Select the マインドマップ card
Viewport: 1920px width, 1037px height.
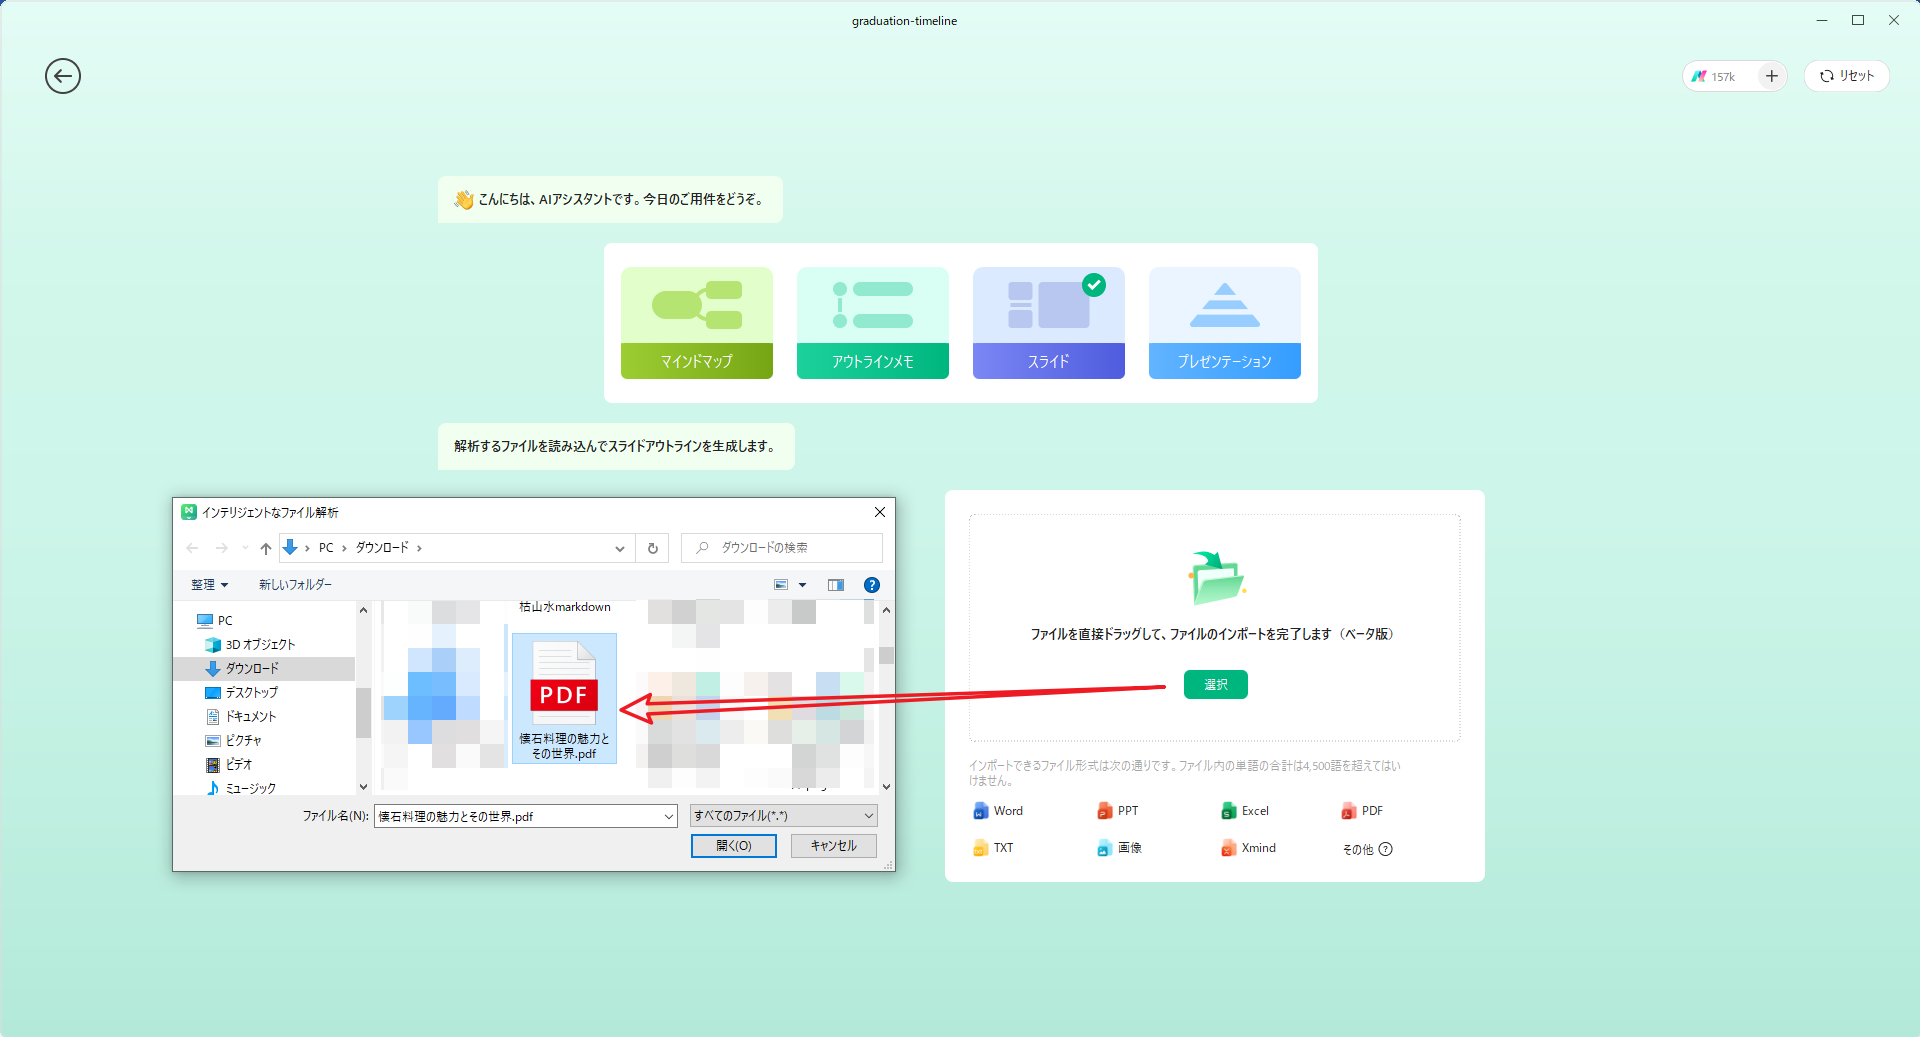697,323
